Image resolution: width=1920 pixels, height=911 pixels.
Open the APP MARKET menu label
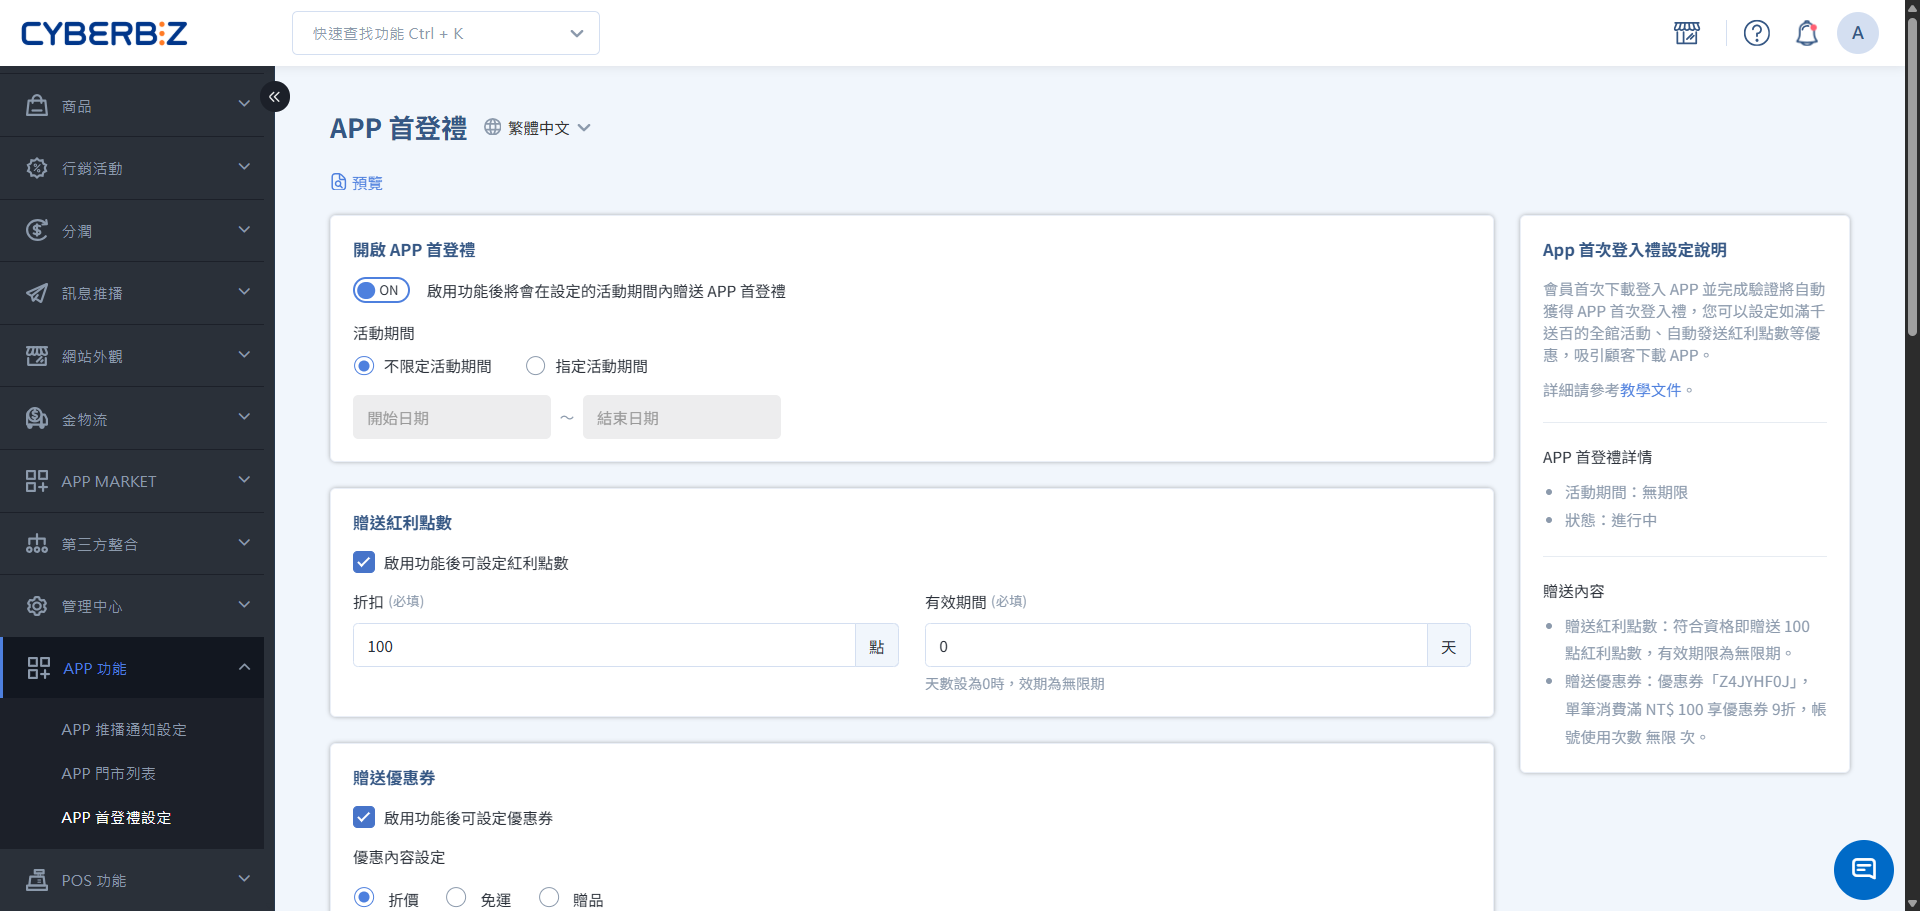pyautogui.click(x=109, y=482)
